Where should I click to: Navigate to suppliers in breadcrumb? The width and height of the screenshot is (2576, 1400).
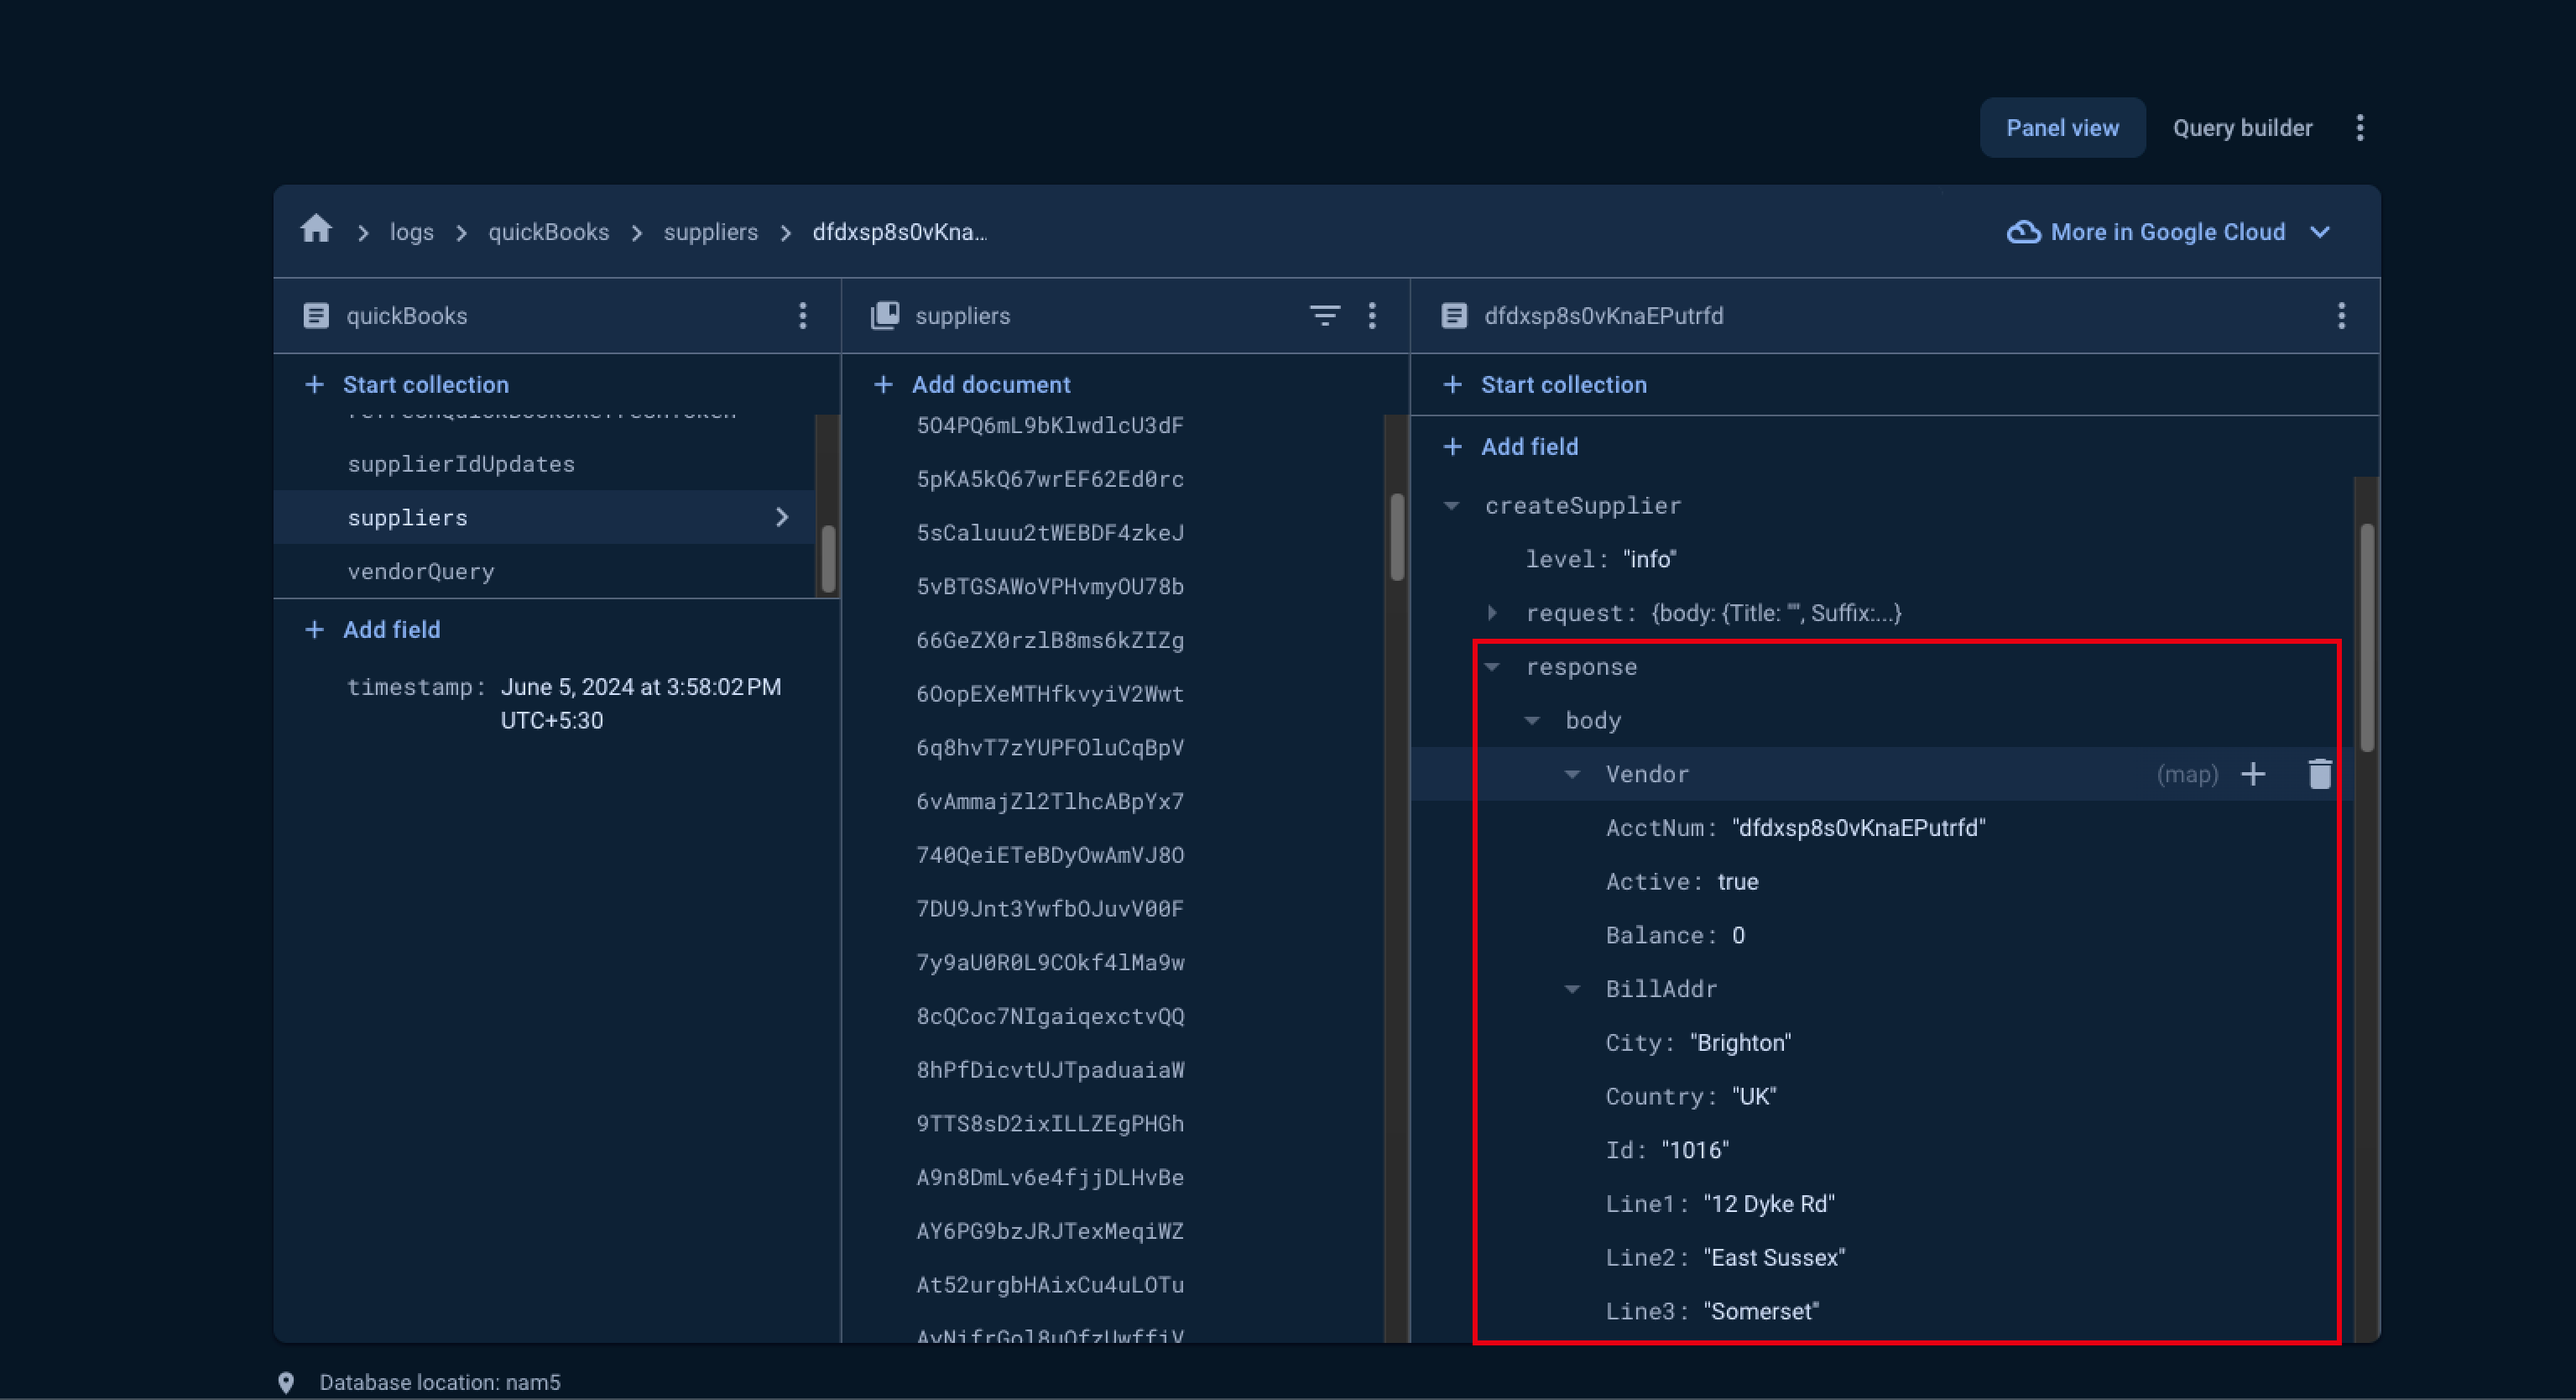(711, 232)
